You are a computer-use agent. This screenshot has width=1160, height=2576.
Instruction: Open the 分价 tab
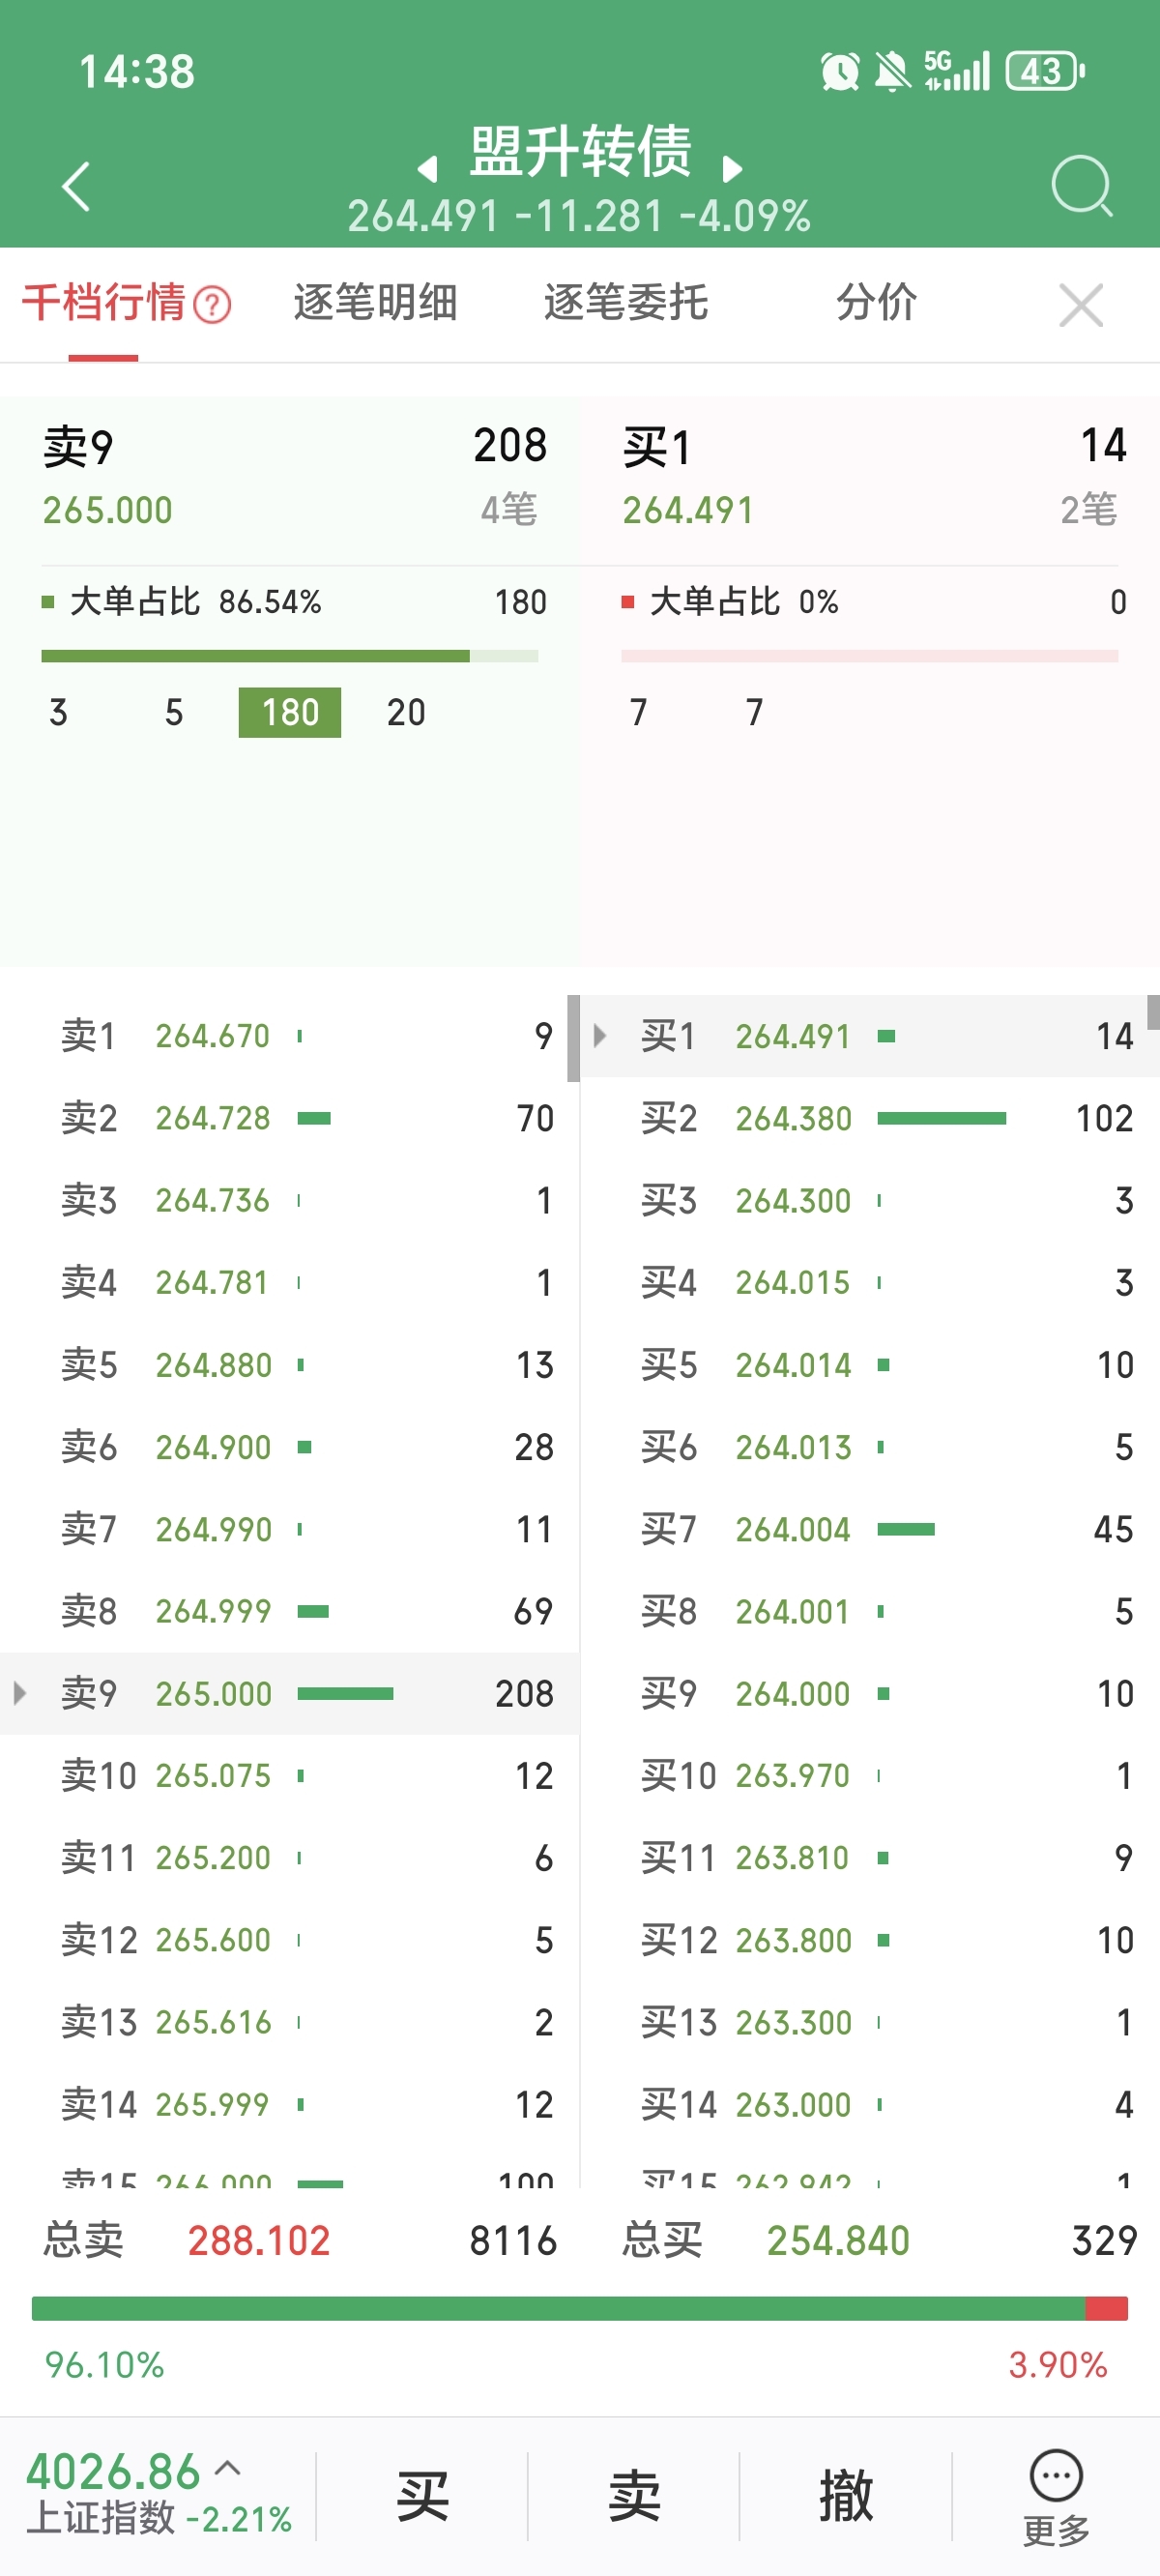[x=876, y=303]
